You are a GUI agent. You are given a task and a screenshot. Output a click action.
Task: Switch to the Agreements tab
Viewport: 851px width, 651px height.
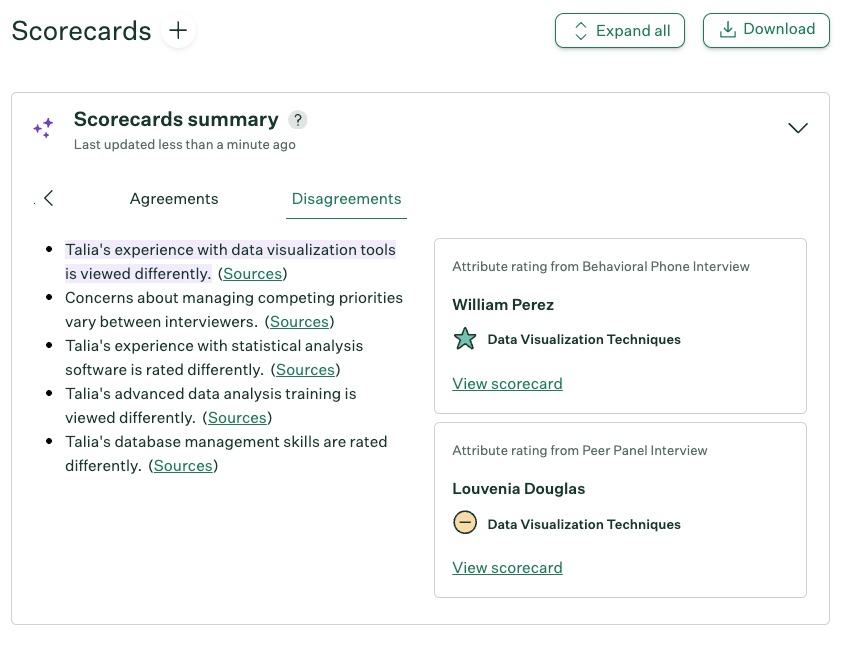point(174,199)
